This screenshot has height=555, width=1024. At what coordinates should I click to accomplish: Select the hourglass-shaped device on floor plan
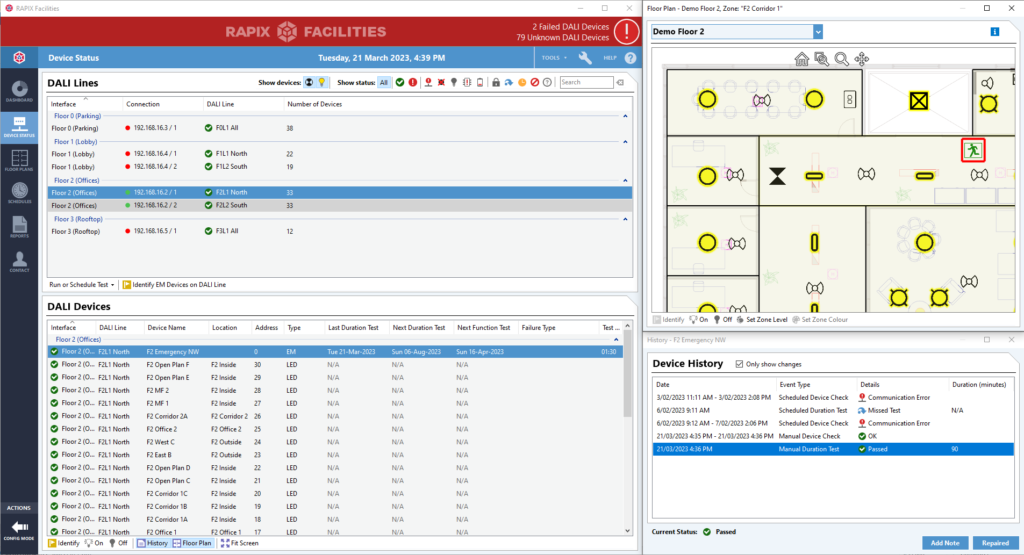click(x=777, y=176)
